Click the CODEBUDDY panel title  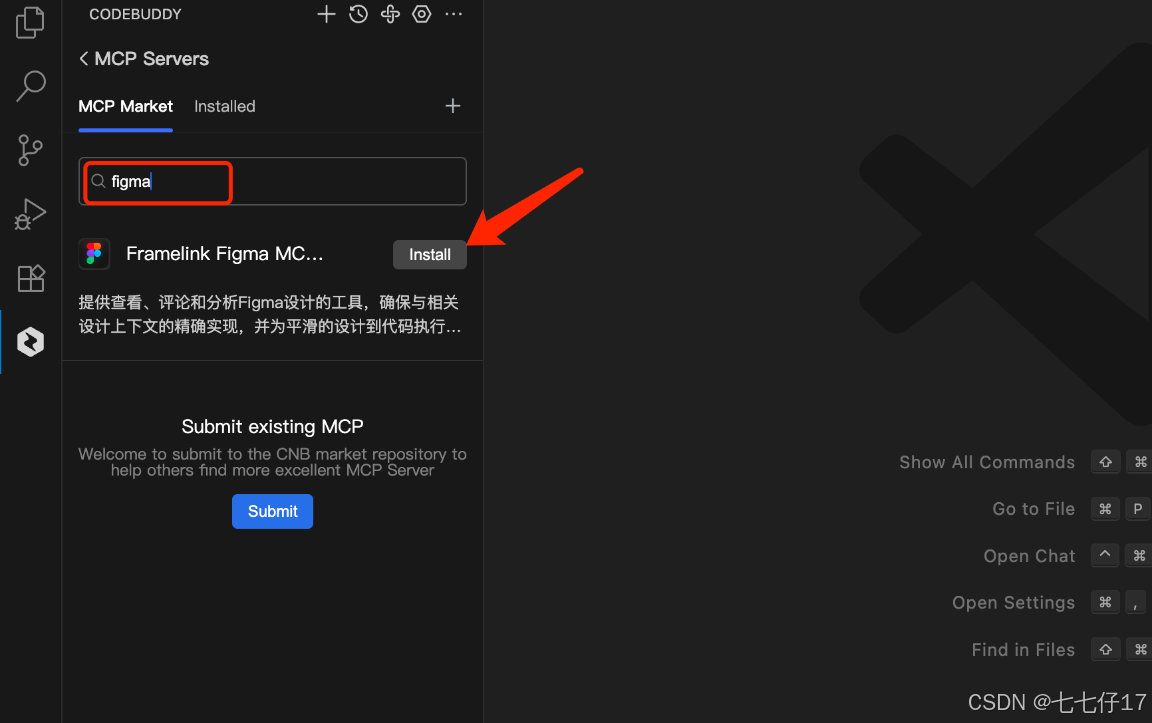click(x=135, y=14)
